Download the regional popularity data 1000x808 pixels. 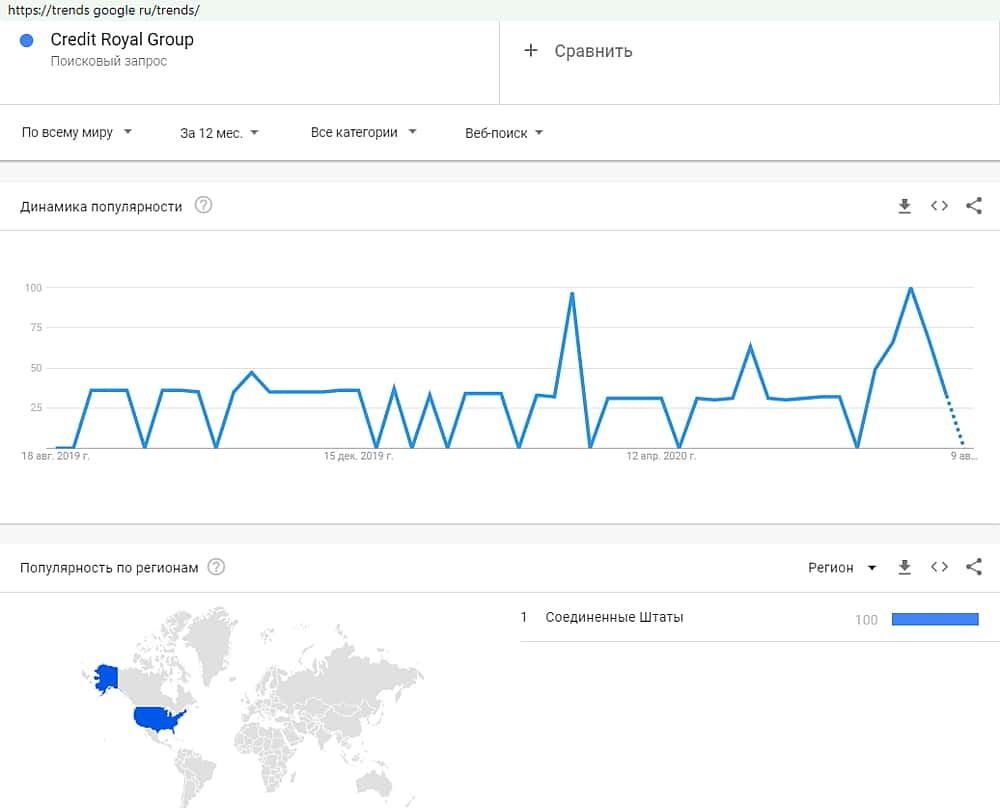click(905, 567)
